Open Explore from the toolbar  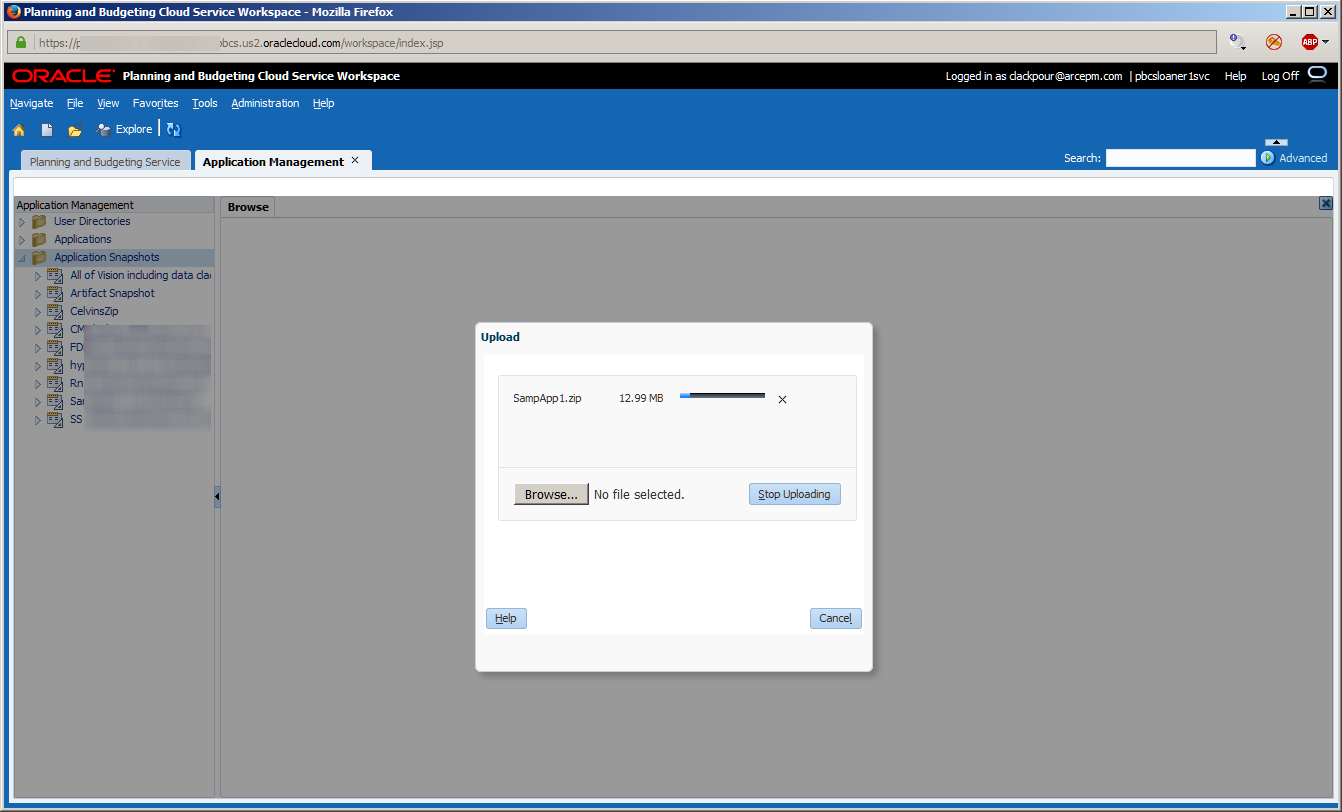[125, 129]
